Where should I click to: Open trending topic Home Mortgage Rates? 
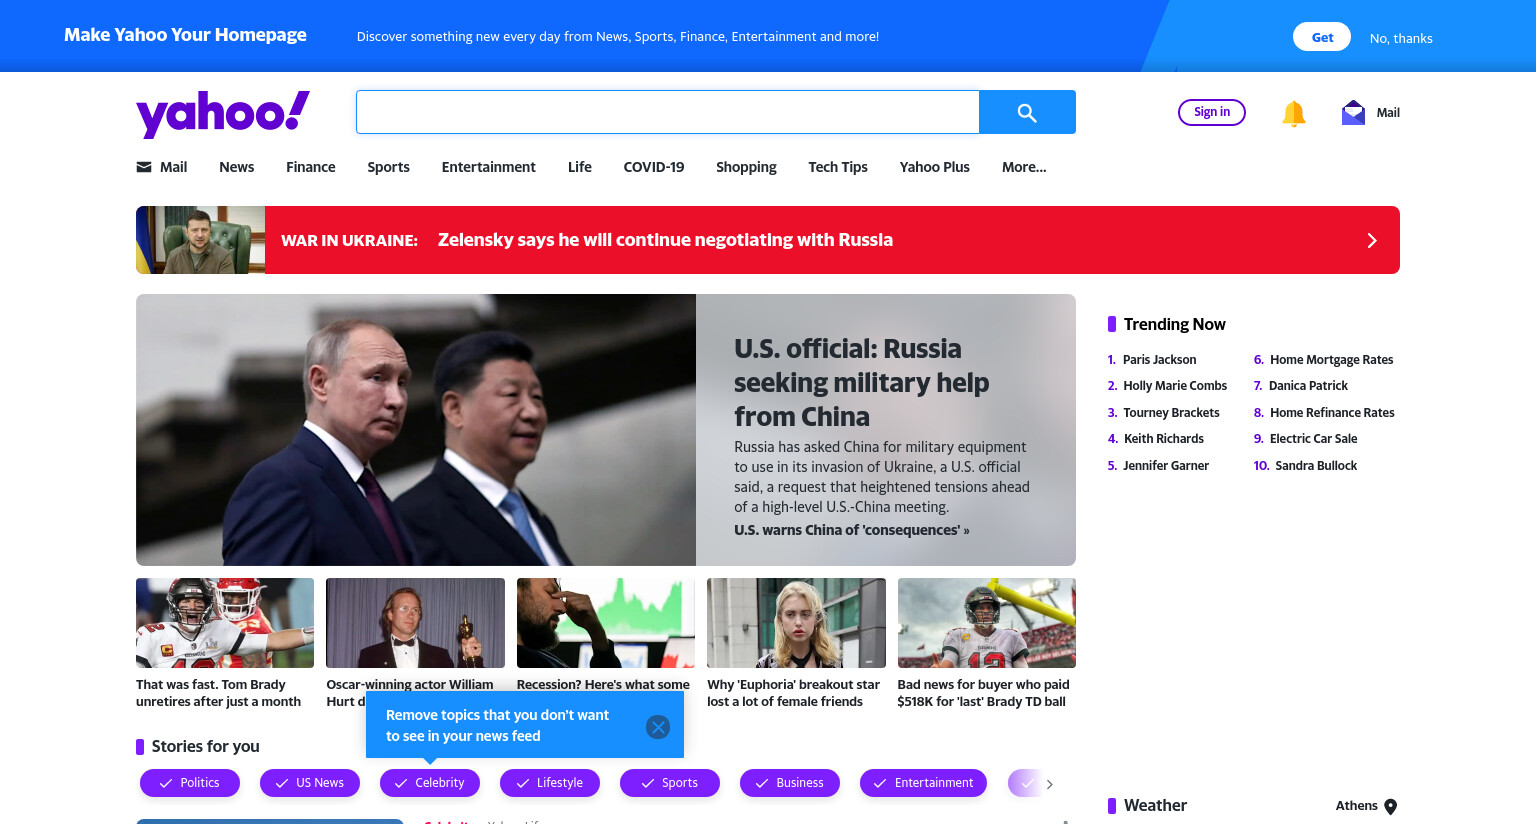[1331, 360]
